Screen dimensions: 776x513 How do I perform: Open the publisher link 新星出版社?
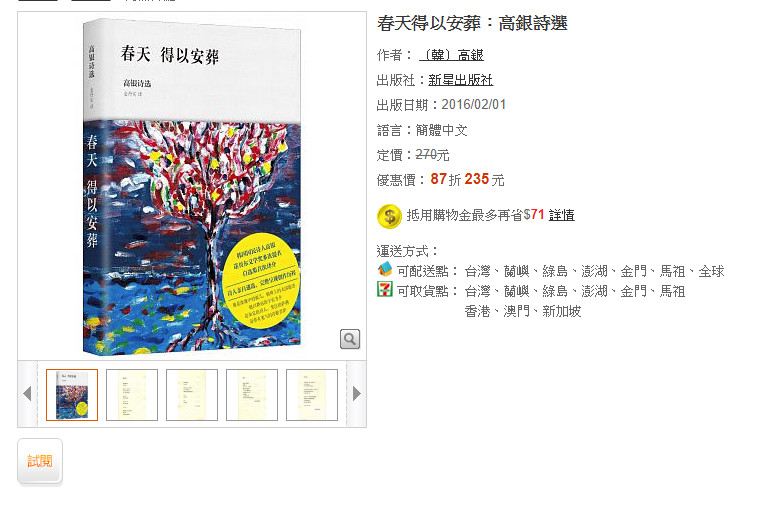[x=460, y=80]
